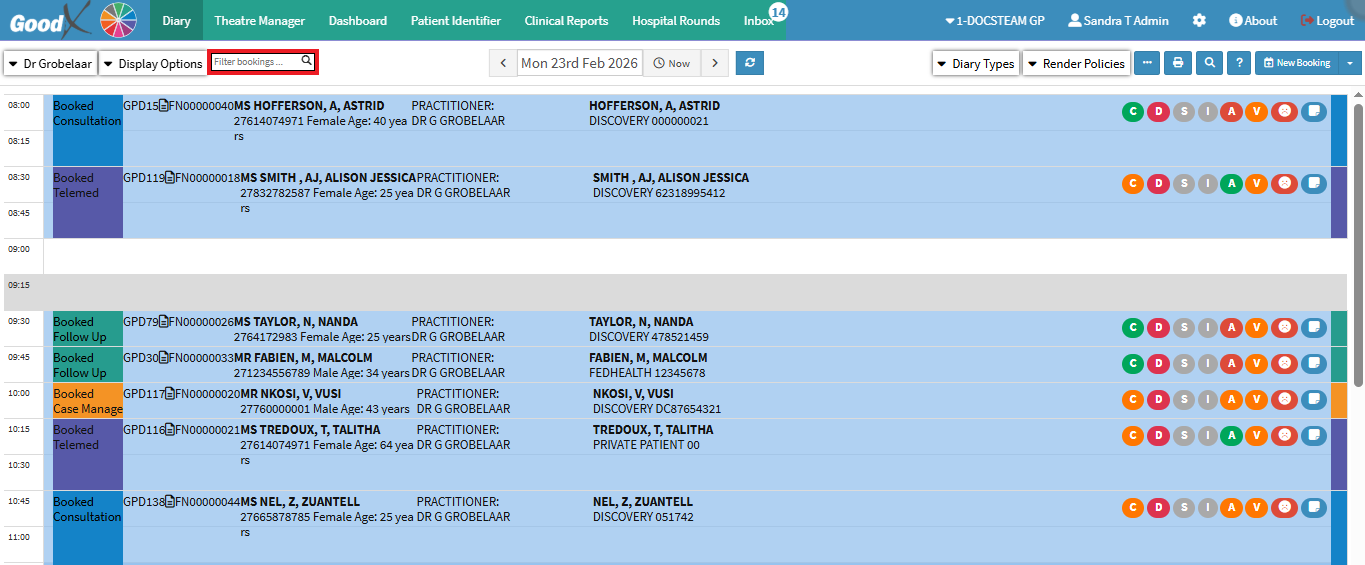Click the V icon in Nanda Taylor row
Screen dimensions: 1365x565
(1257, 327)
